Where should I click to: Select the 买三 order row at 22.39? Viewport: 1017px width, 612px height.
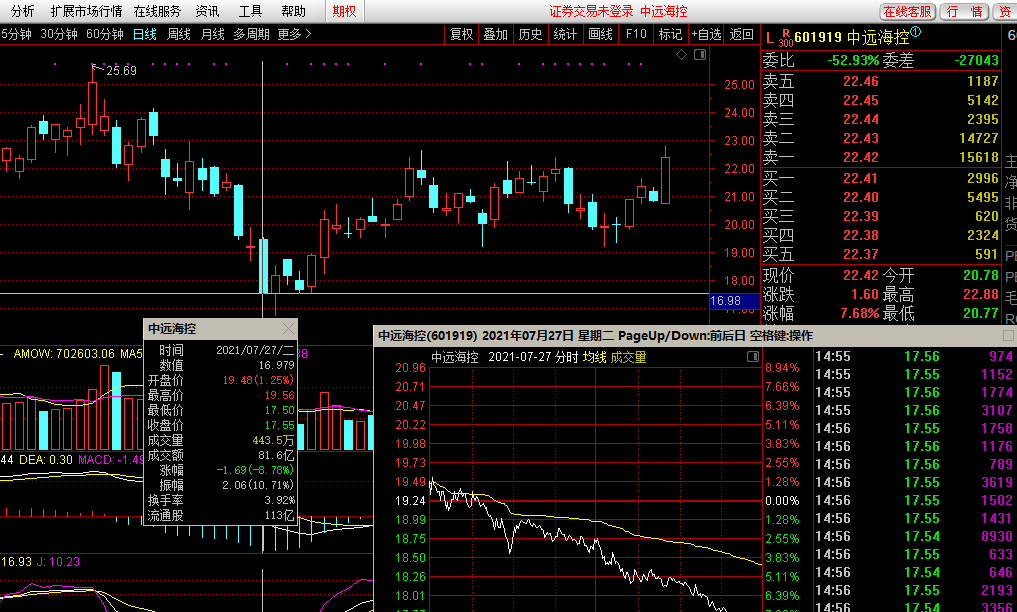[881, 216]
